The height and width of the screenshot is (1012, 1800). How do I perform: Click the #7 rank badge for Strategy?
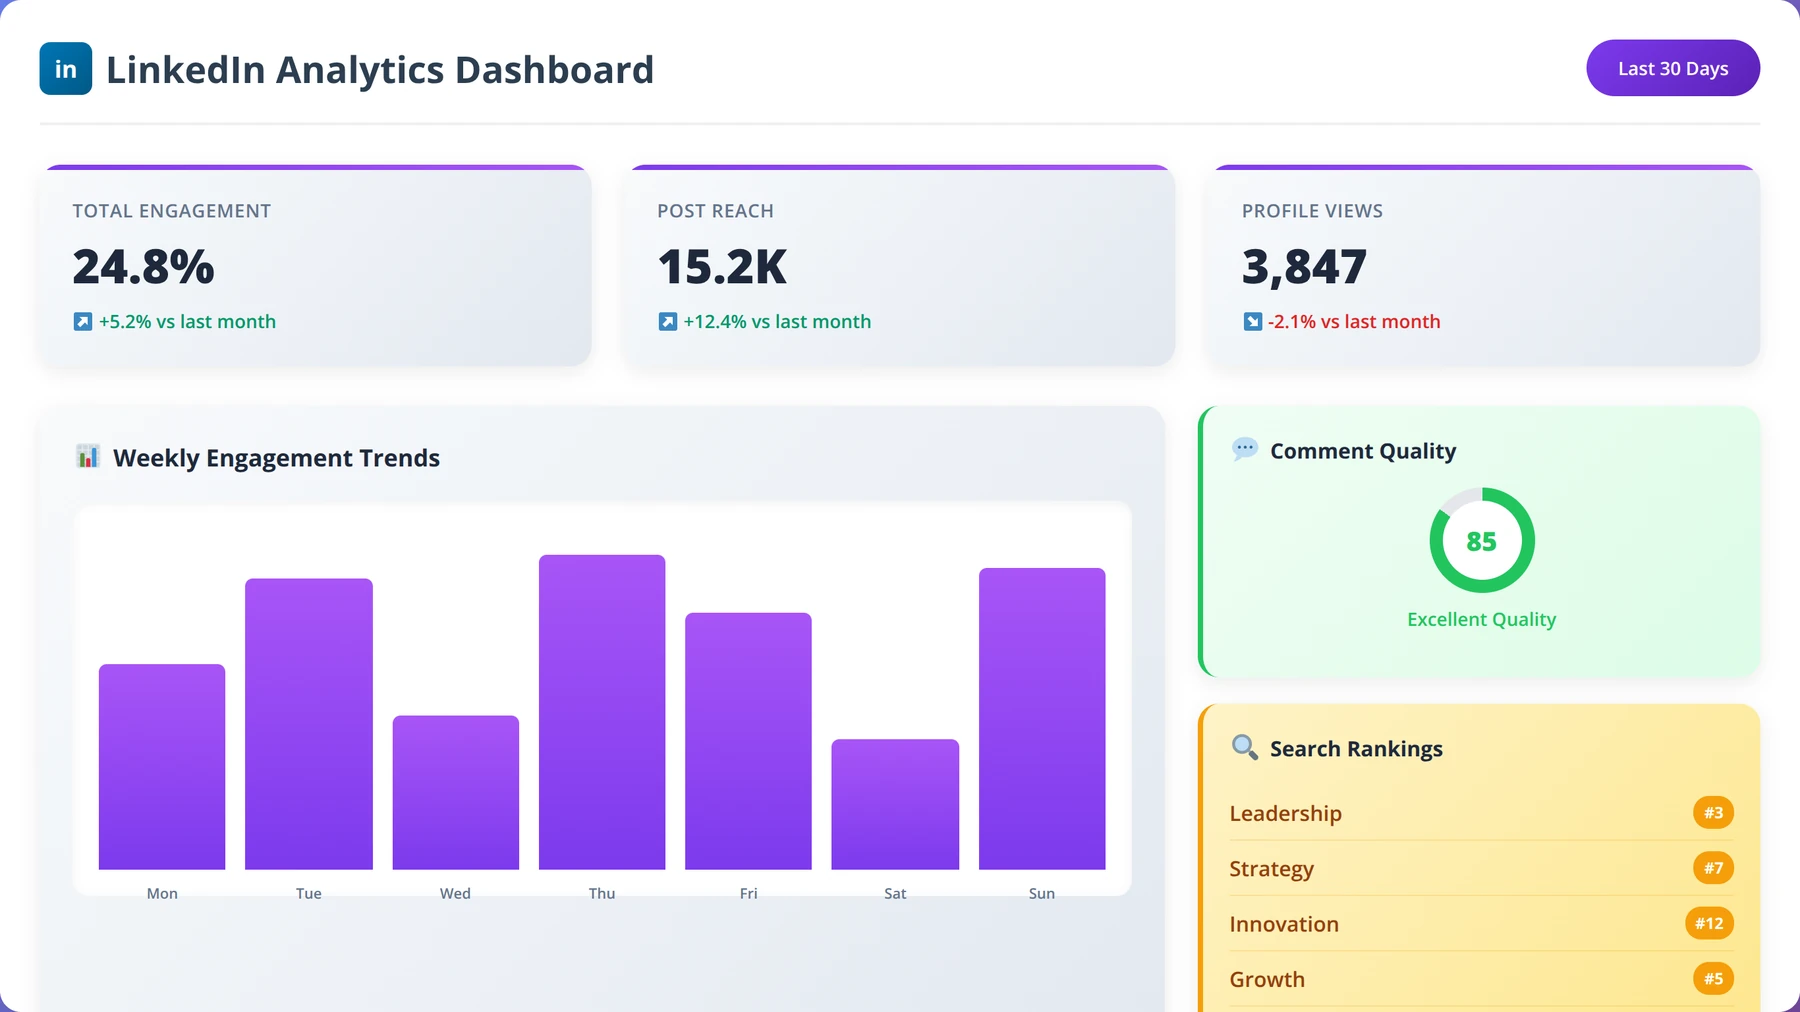[x=1713, y=868]
